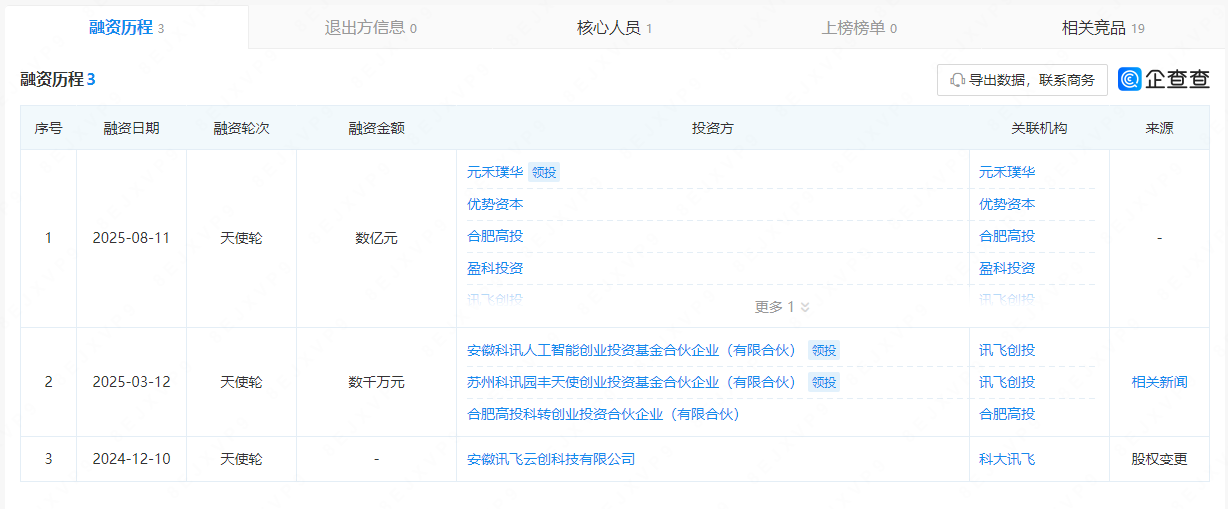The width and height of the screenshot is (1228, 509).
Task: Click 讯飞创投 beside 安徽科讯人工智能 row
Action: click(1007, 350)
